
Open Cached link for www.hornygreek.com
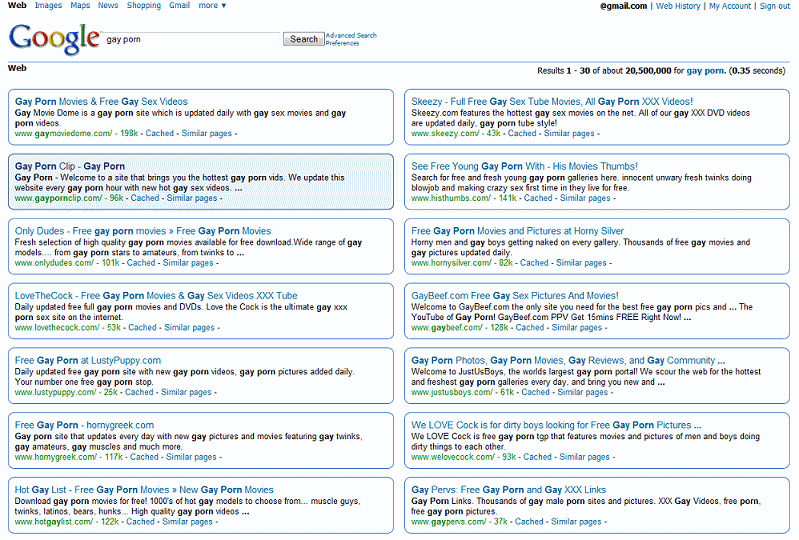coord(144,457)
